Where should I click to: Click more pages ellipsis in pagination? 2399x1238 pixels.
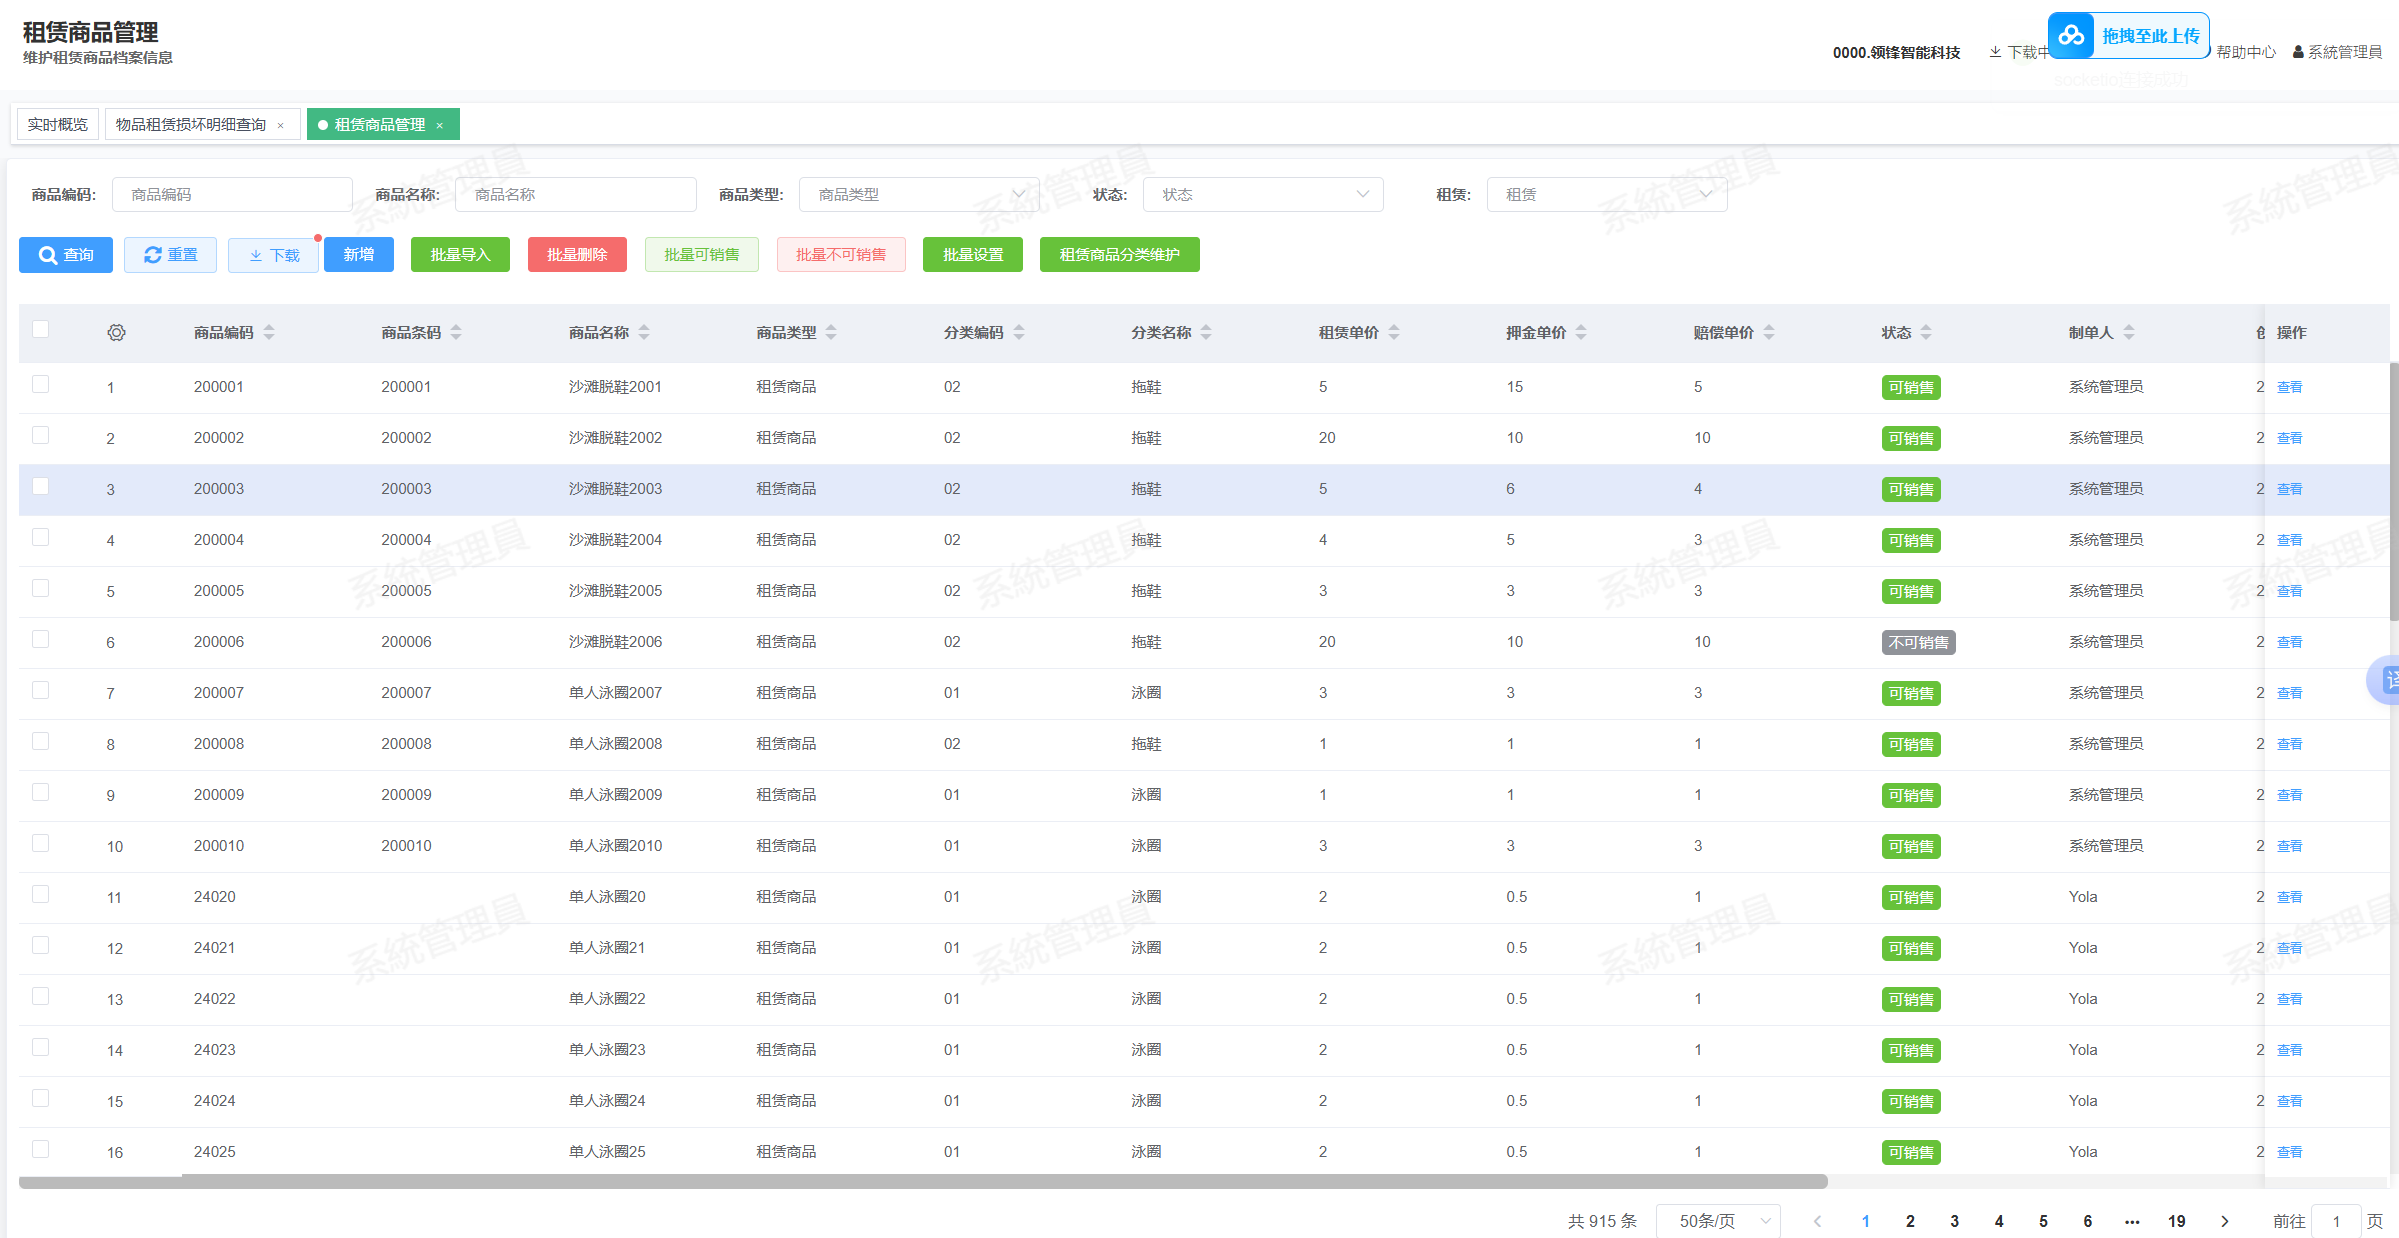point(2132,1221)
